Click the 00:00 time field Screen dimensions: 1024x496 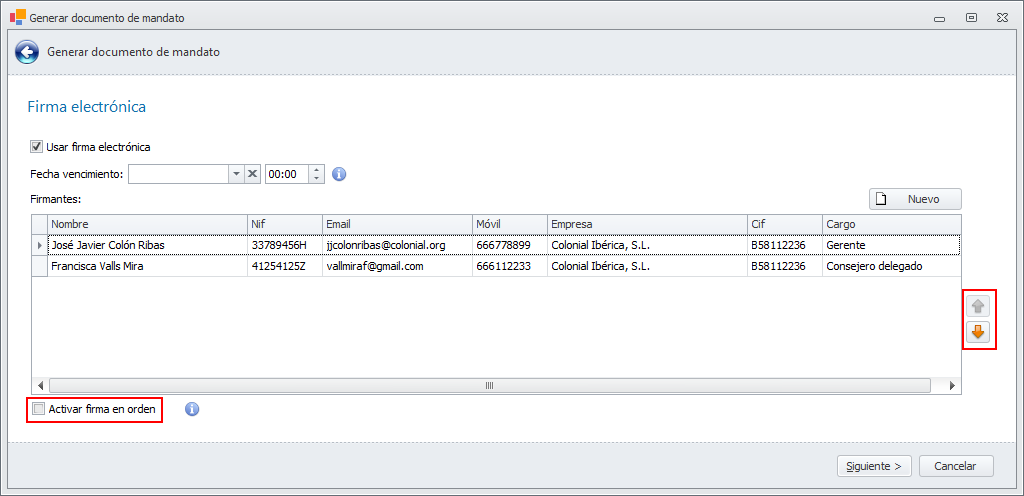point(287,174)
